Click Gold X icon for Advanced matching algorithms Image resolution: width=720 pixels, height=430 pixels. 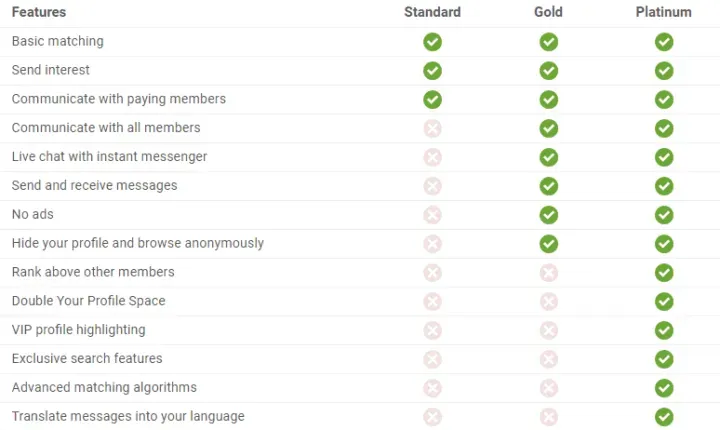(x=548, y=389)
